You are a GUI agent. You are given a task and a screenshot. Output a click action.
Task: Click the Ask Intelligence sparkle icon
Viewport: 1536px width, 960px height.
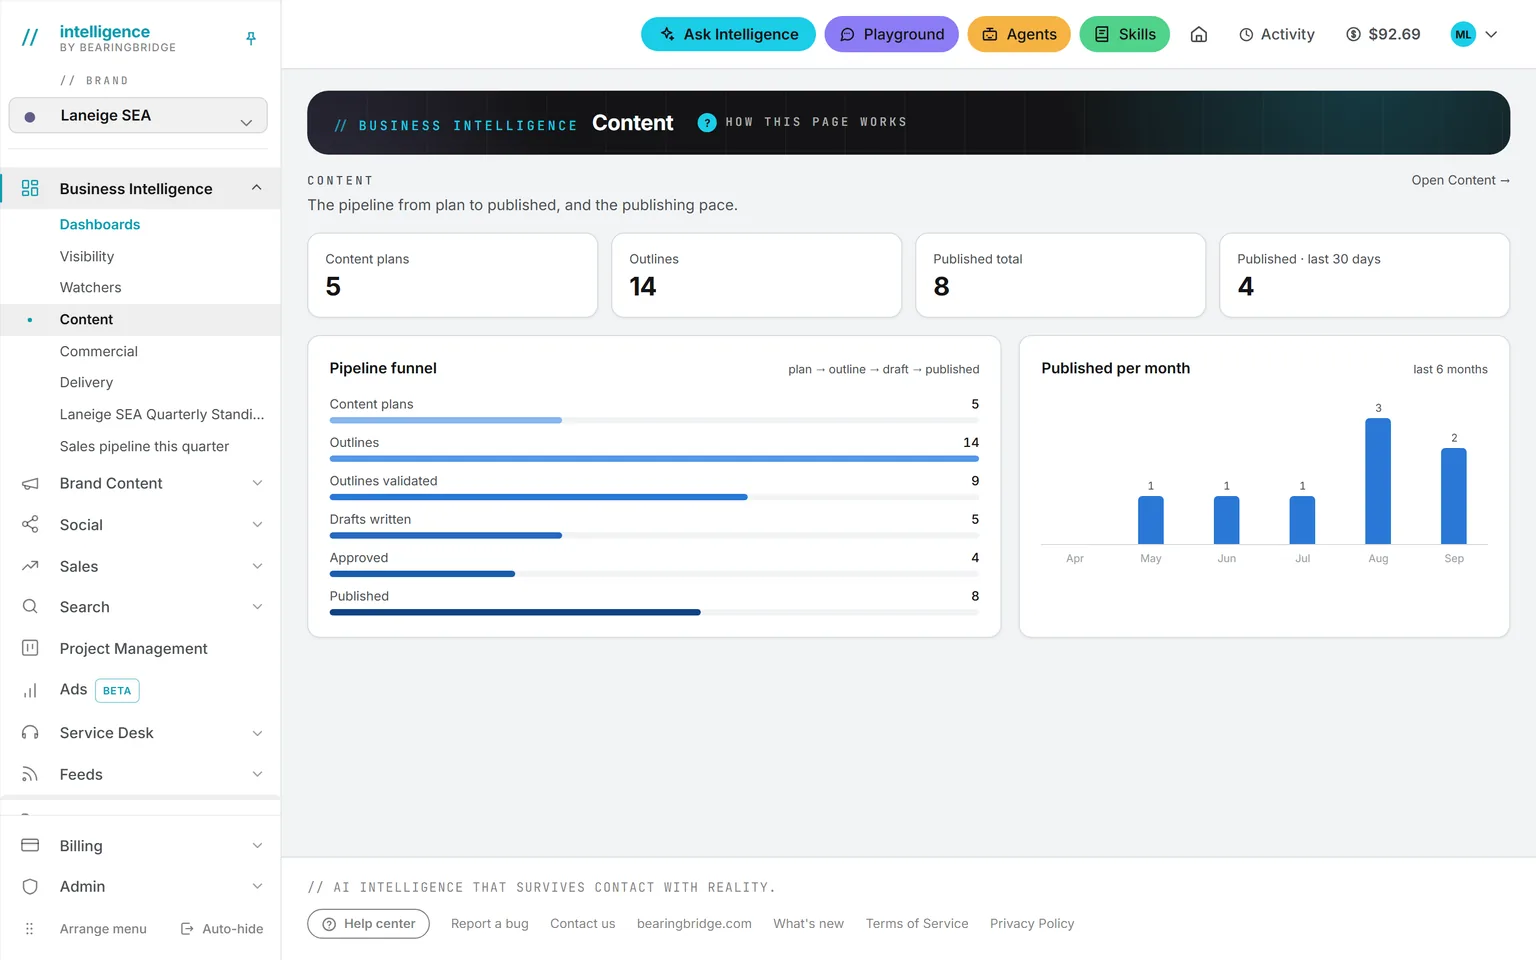click(x=667, y=34)
